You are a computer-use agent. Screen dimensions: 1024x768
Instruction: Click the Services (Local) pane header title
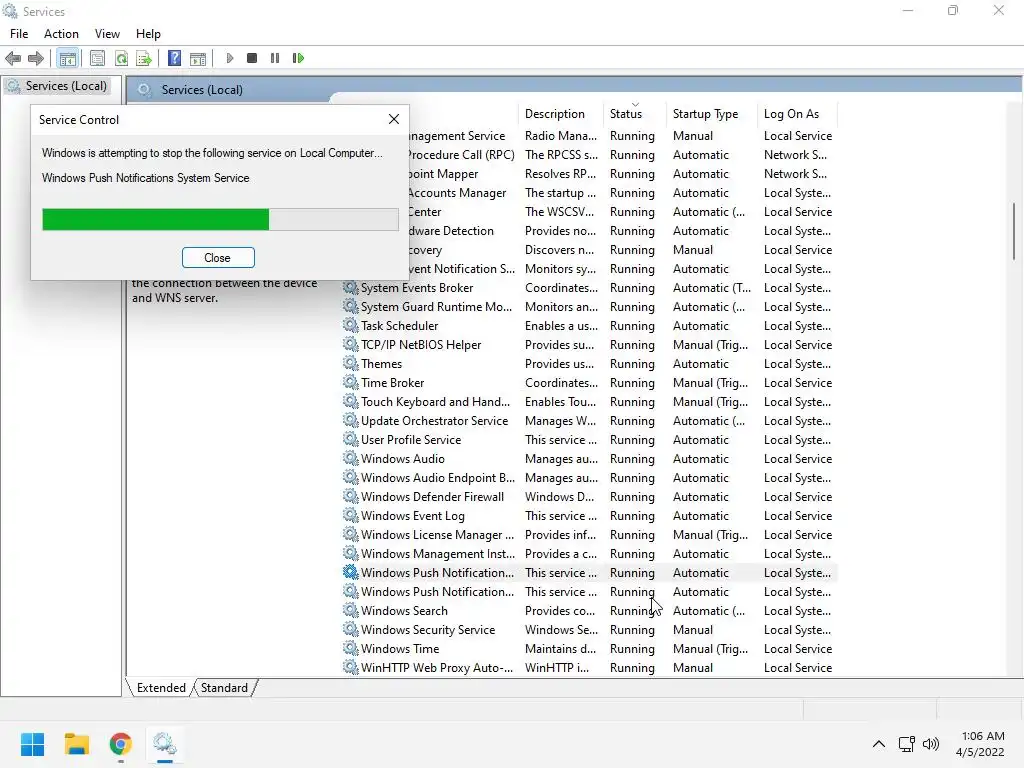202,90
